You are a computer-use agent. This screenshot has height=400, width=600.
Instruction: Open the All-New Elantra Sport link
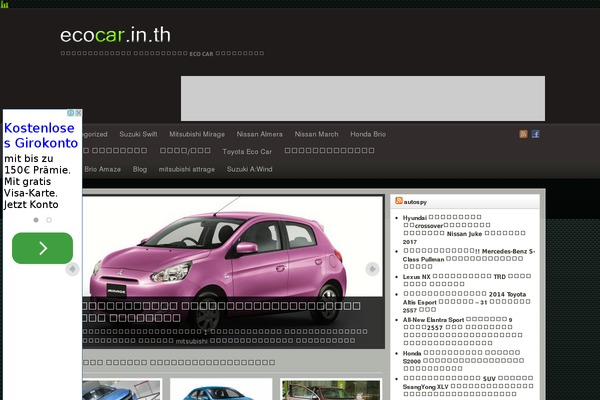coord(463,331)
